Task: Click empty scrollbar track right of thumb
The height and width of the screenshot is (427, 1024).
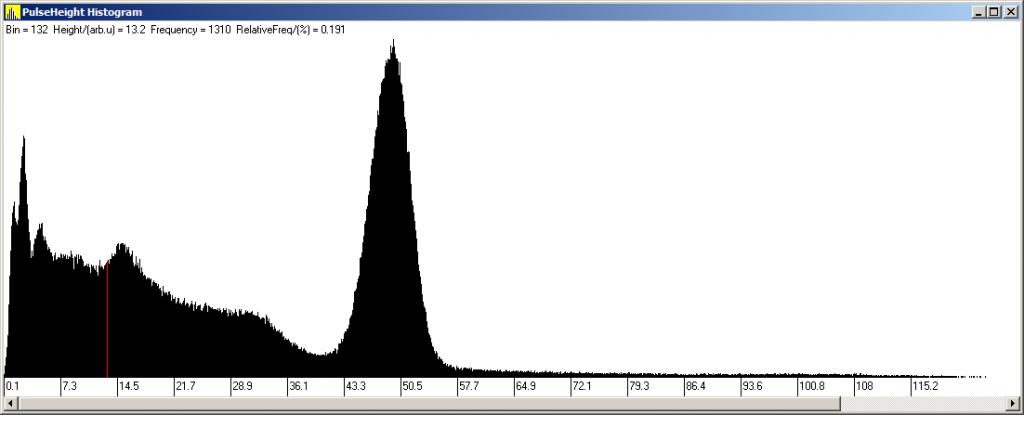Action: click(x=920, y=403)
